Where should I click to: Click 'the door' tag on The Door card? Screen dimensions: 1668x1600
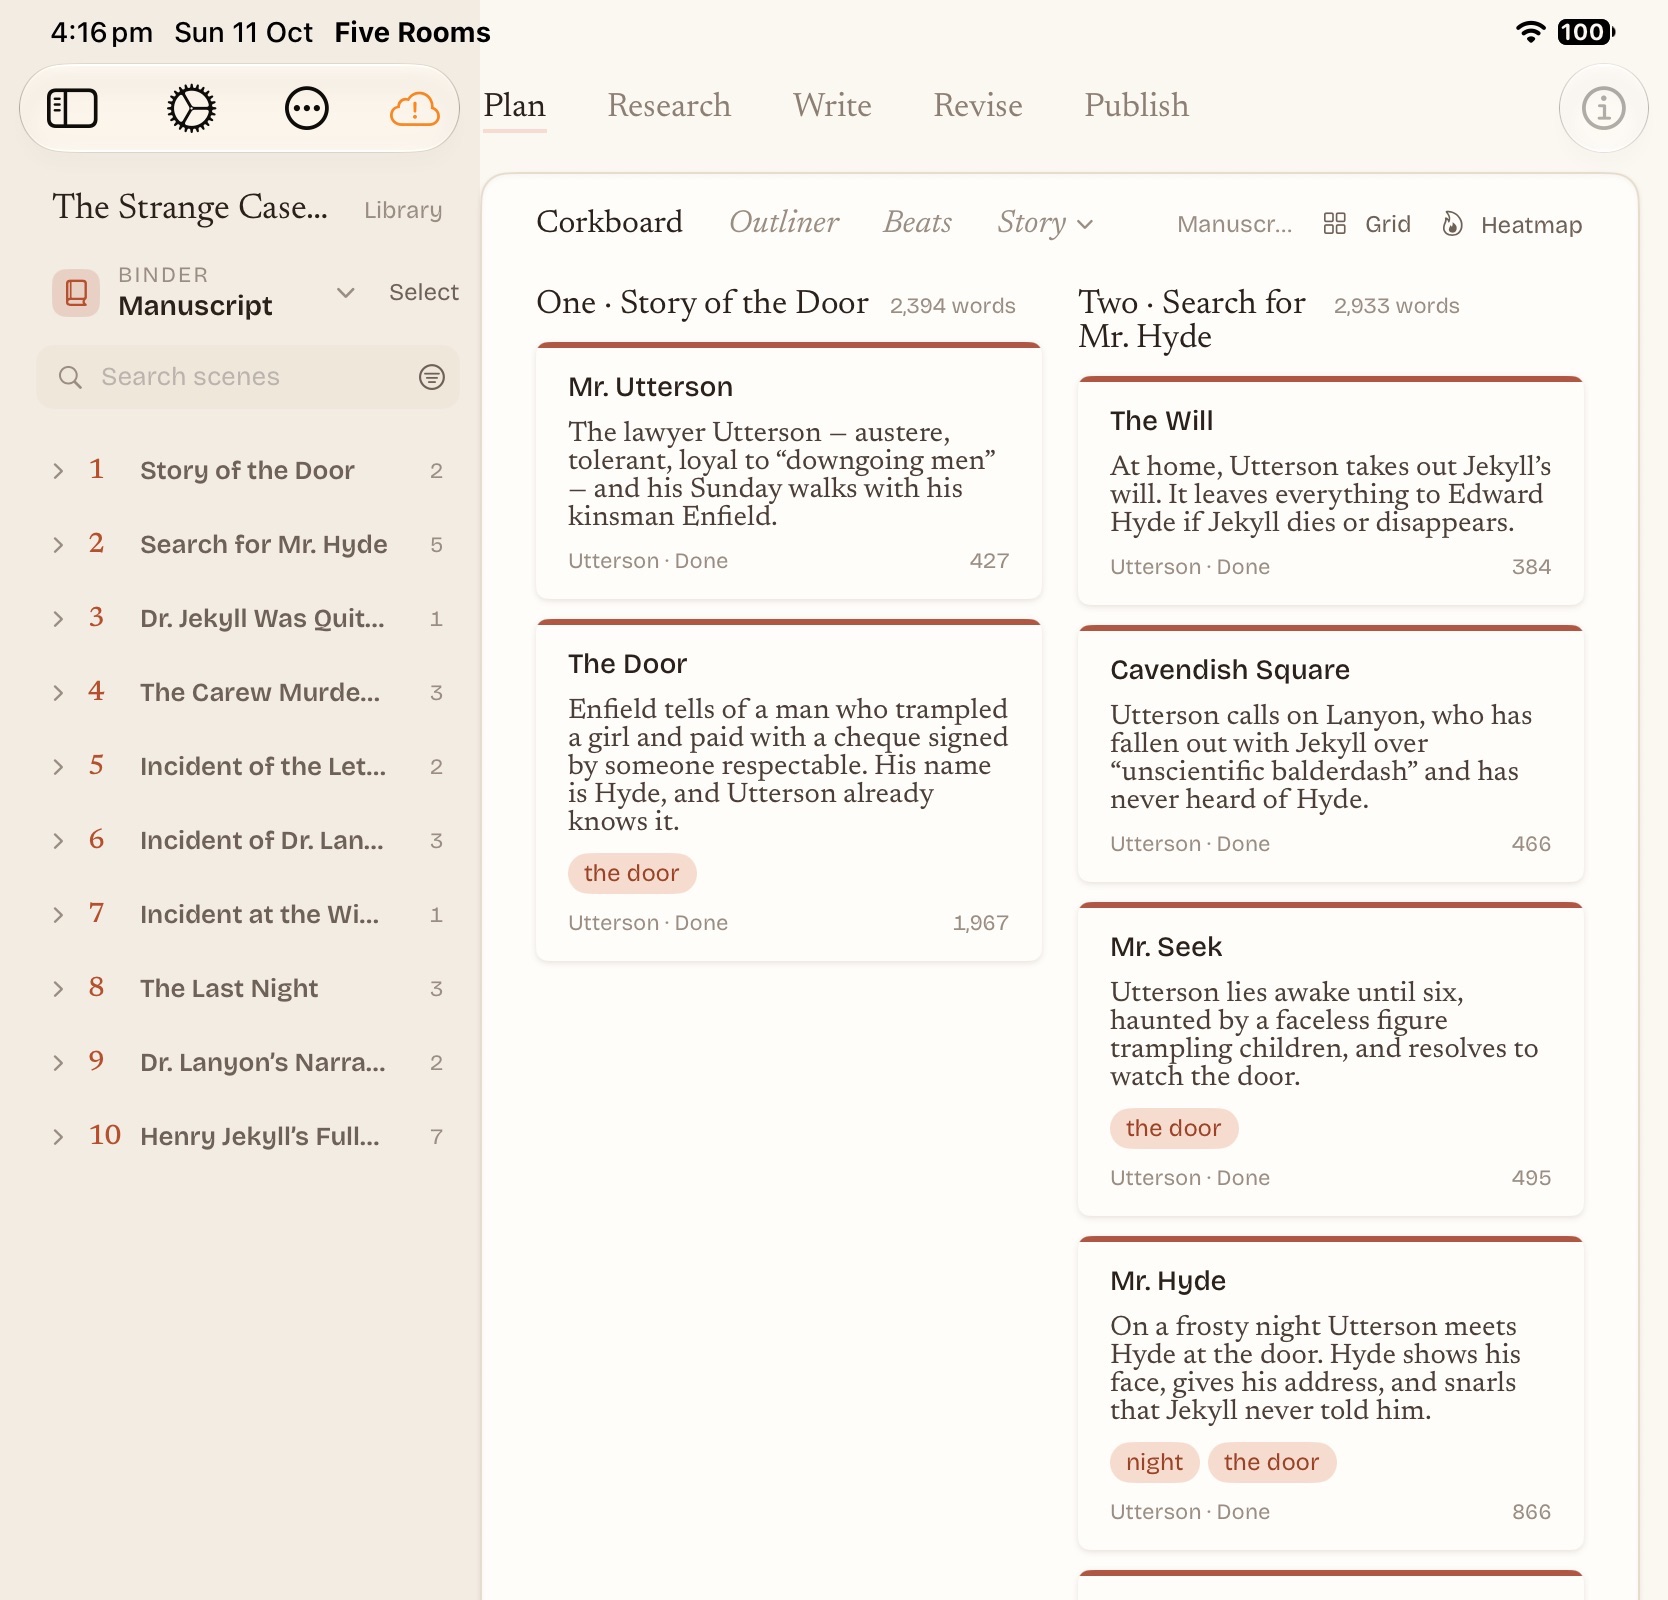632,873
